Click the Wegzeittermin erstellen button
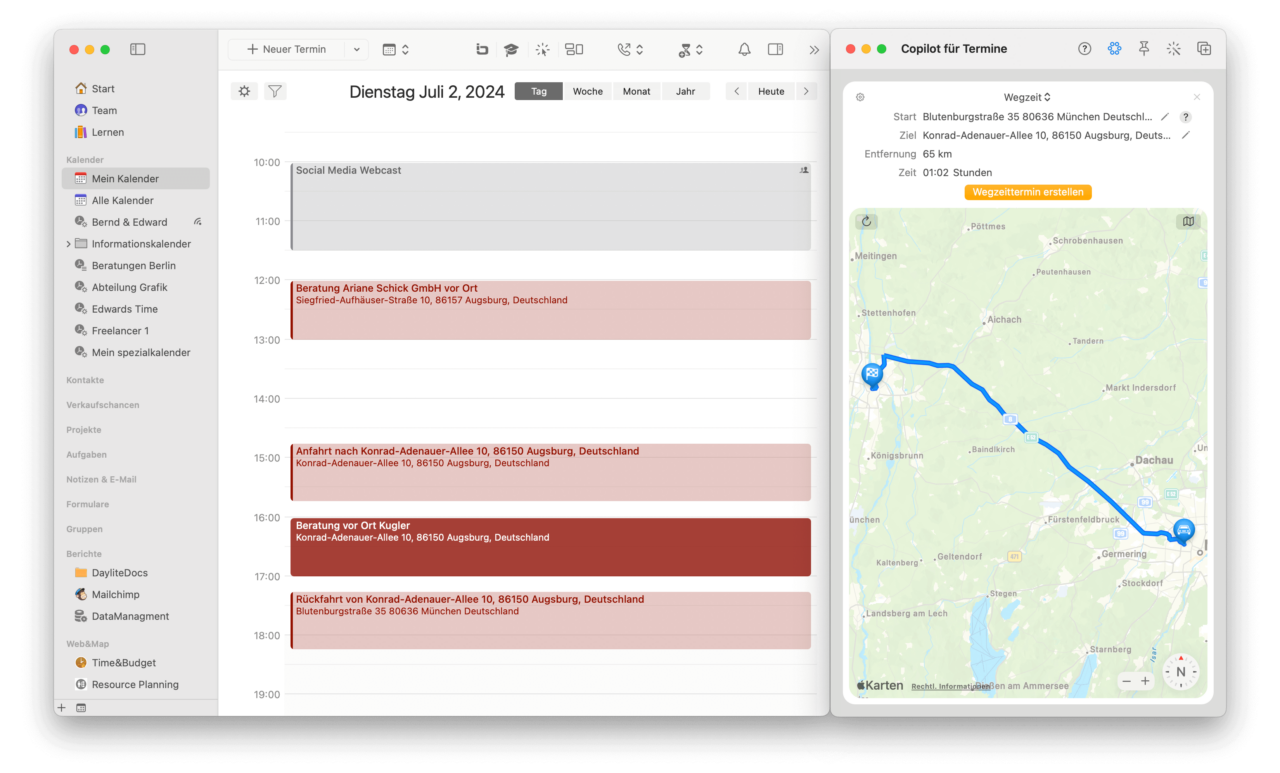Image resolution: width=1280 pixels, height=773 pixels. 1028,191
